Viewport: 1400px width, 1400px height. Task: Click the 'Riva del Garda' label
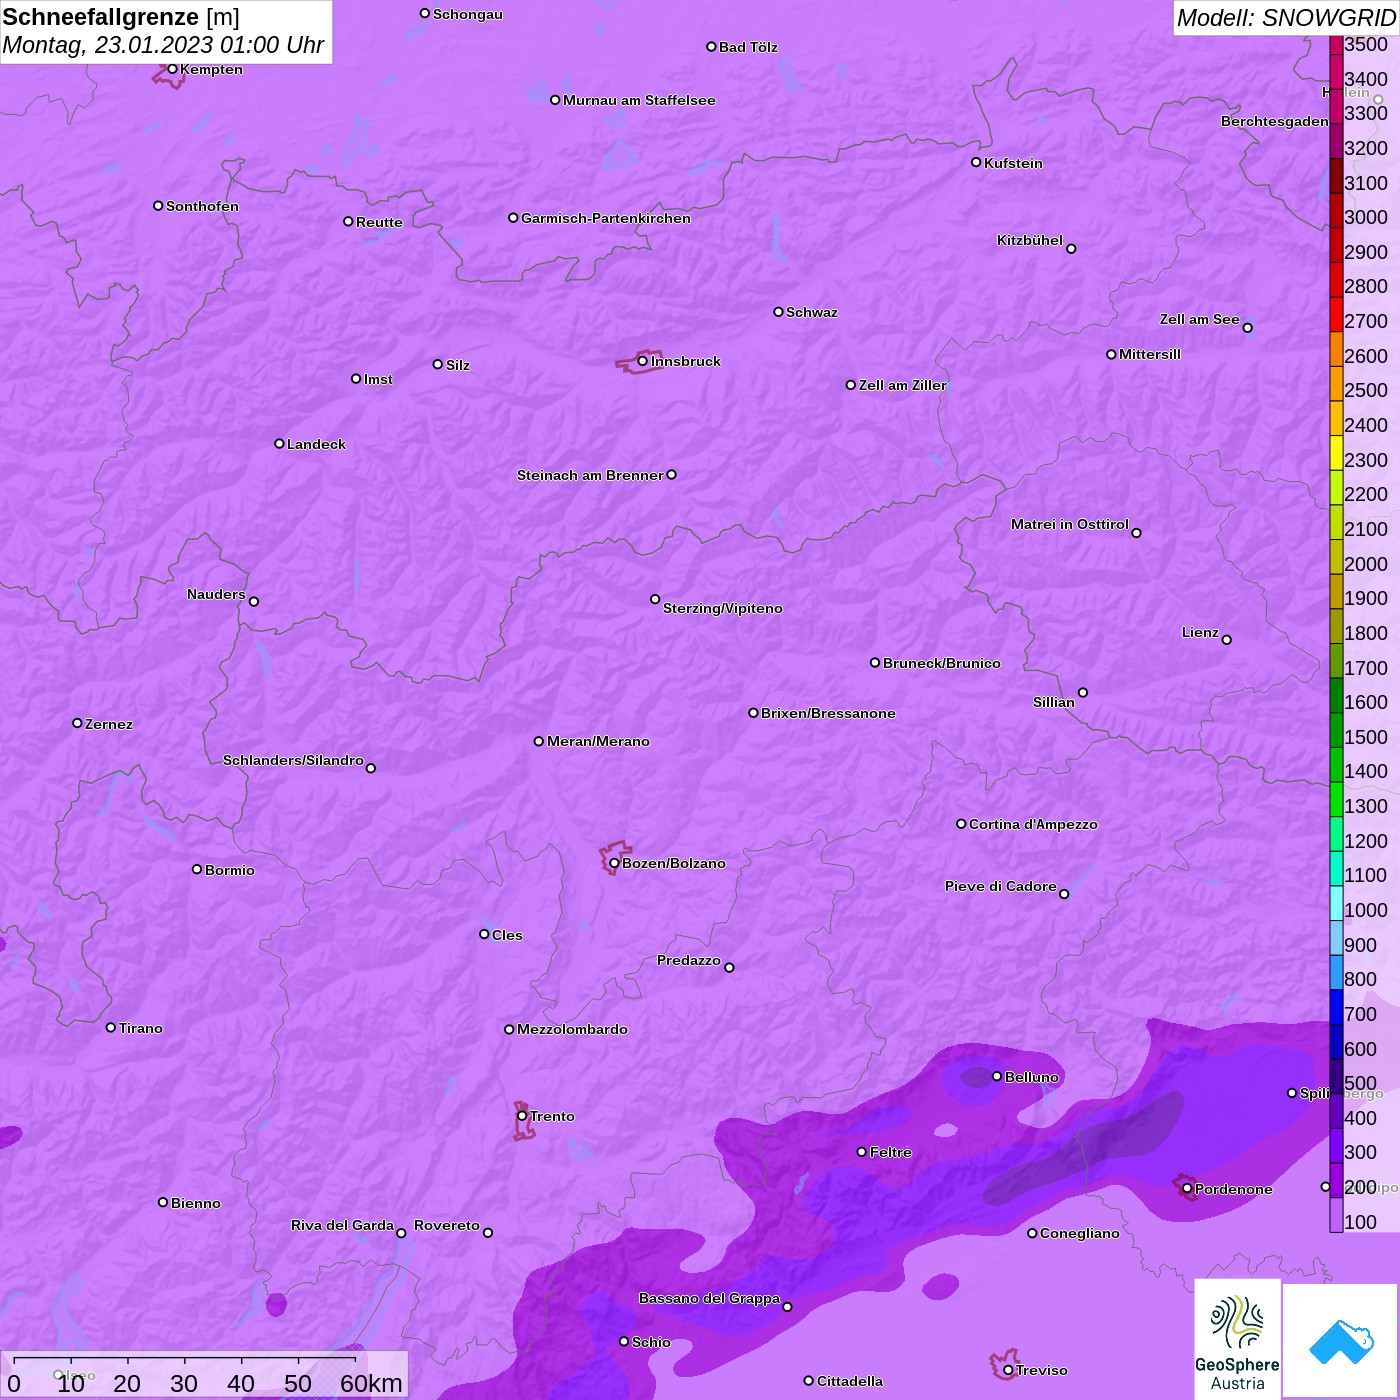pos(342,1225)
